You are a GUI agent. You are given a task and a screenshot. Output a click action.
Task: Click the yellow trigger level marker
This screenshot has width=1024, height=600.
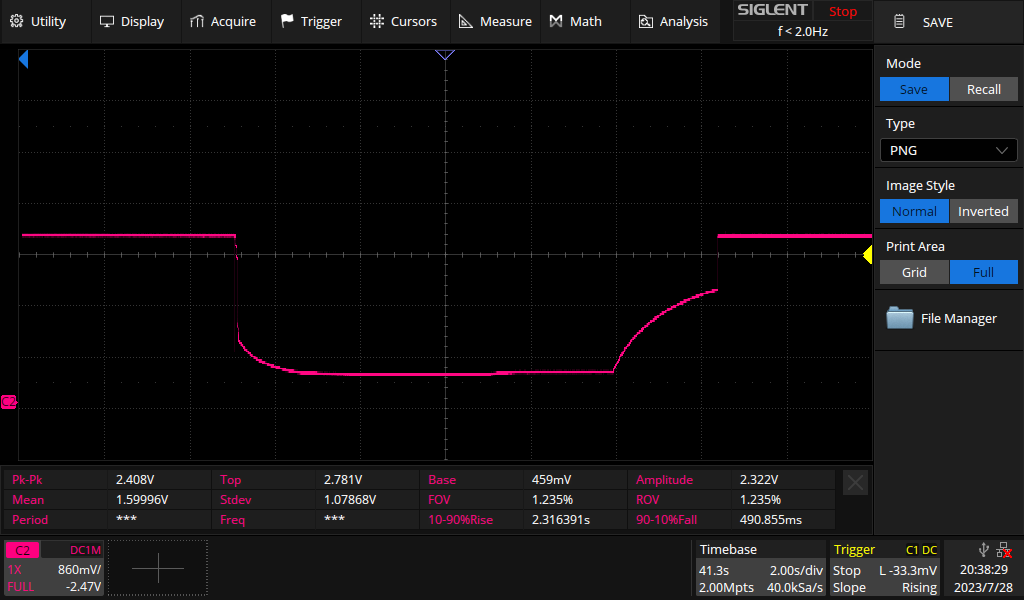point(867,255)
